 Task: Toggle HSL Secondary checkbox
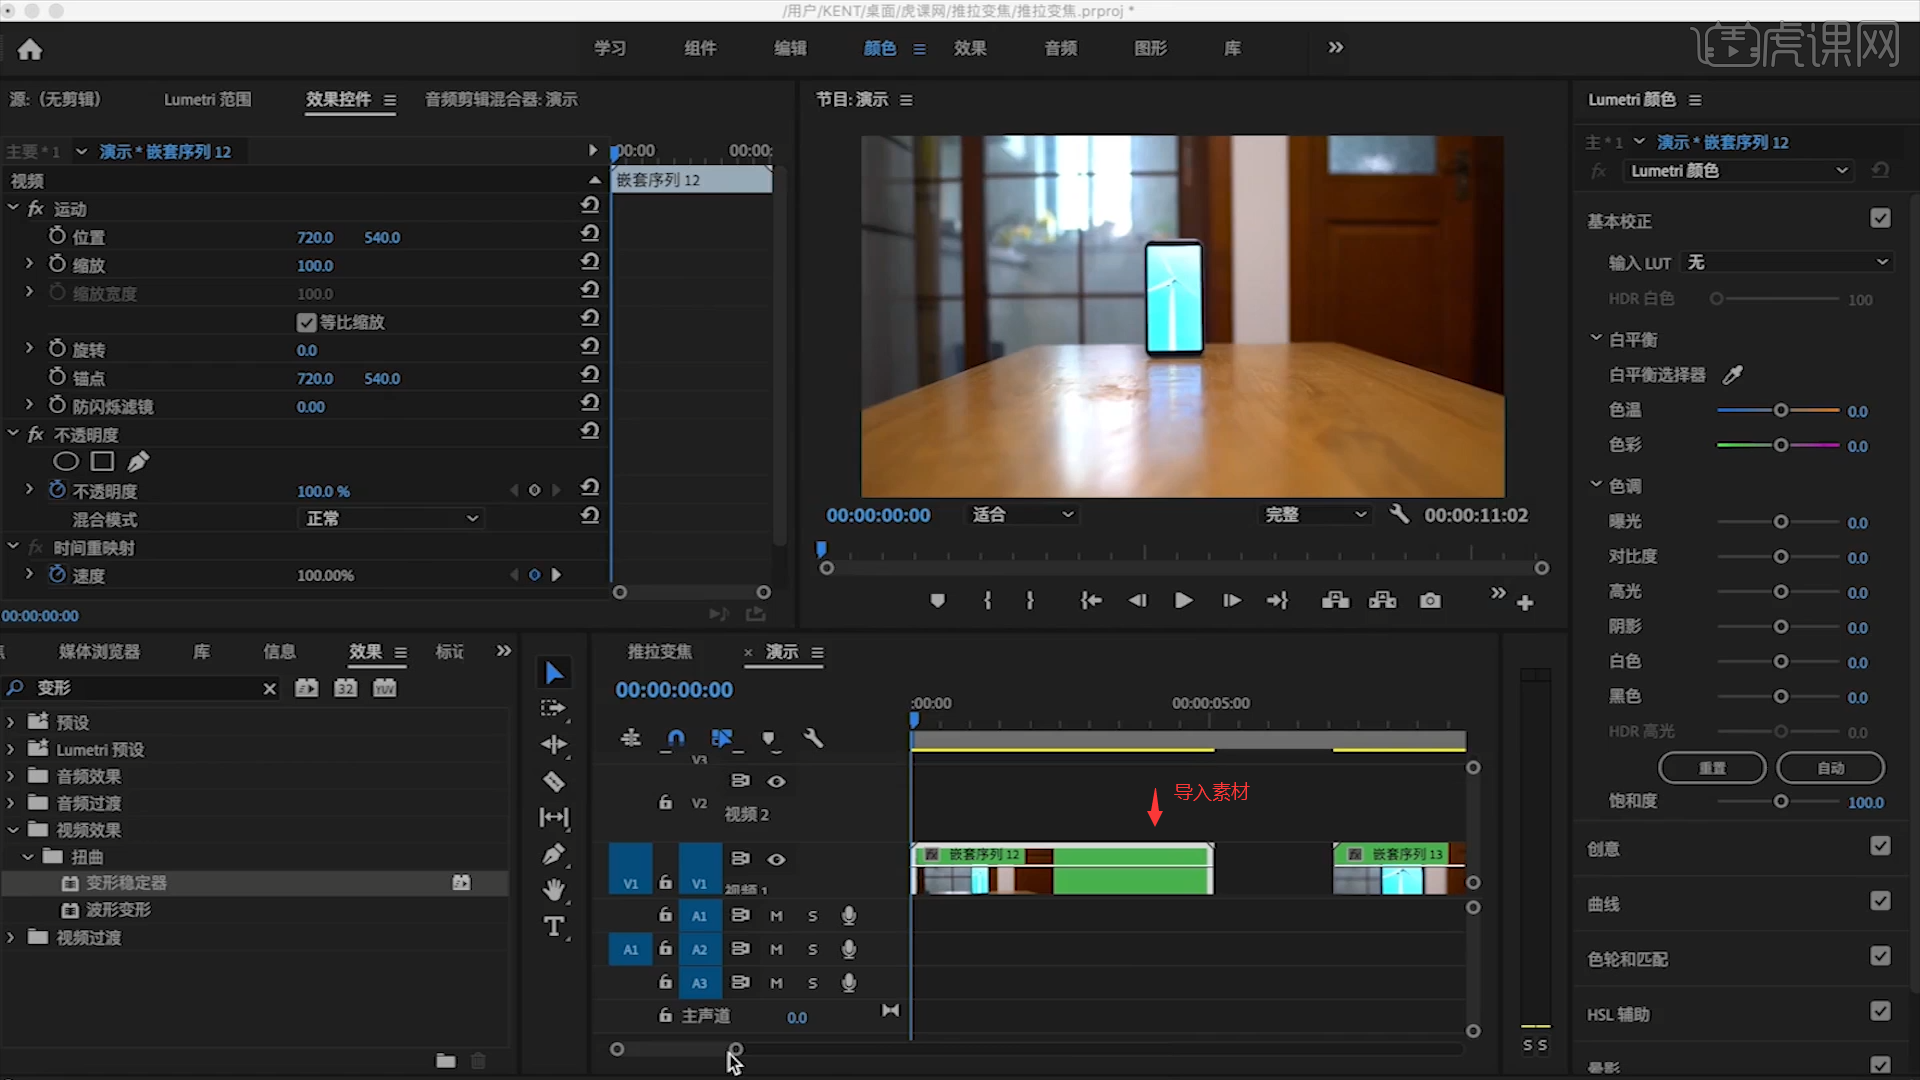pos(1880,1011)
